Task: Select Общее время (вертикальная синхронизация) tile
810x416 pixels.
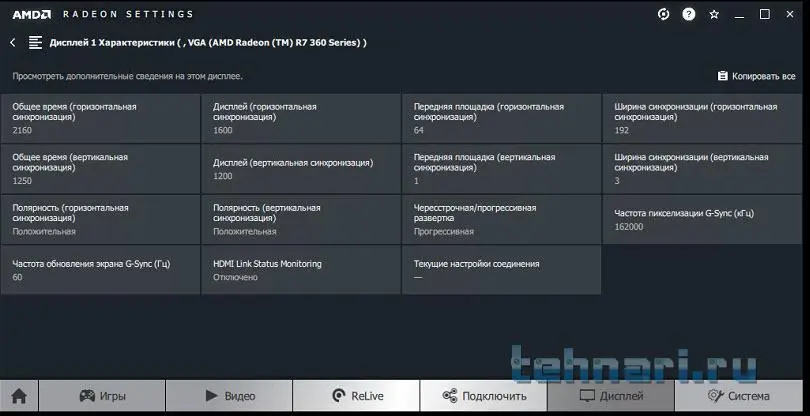Action: [100, 169]
